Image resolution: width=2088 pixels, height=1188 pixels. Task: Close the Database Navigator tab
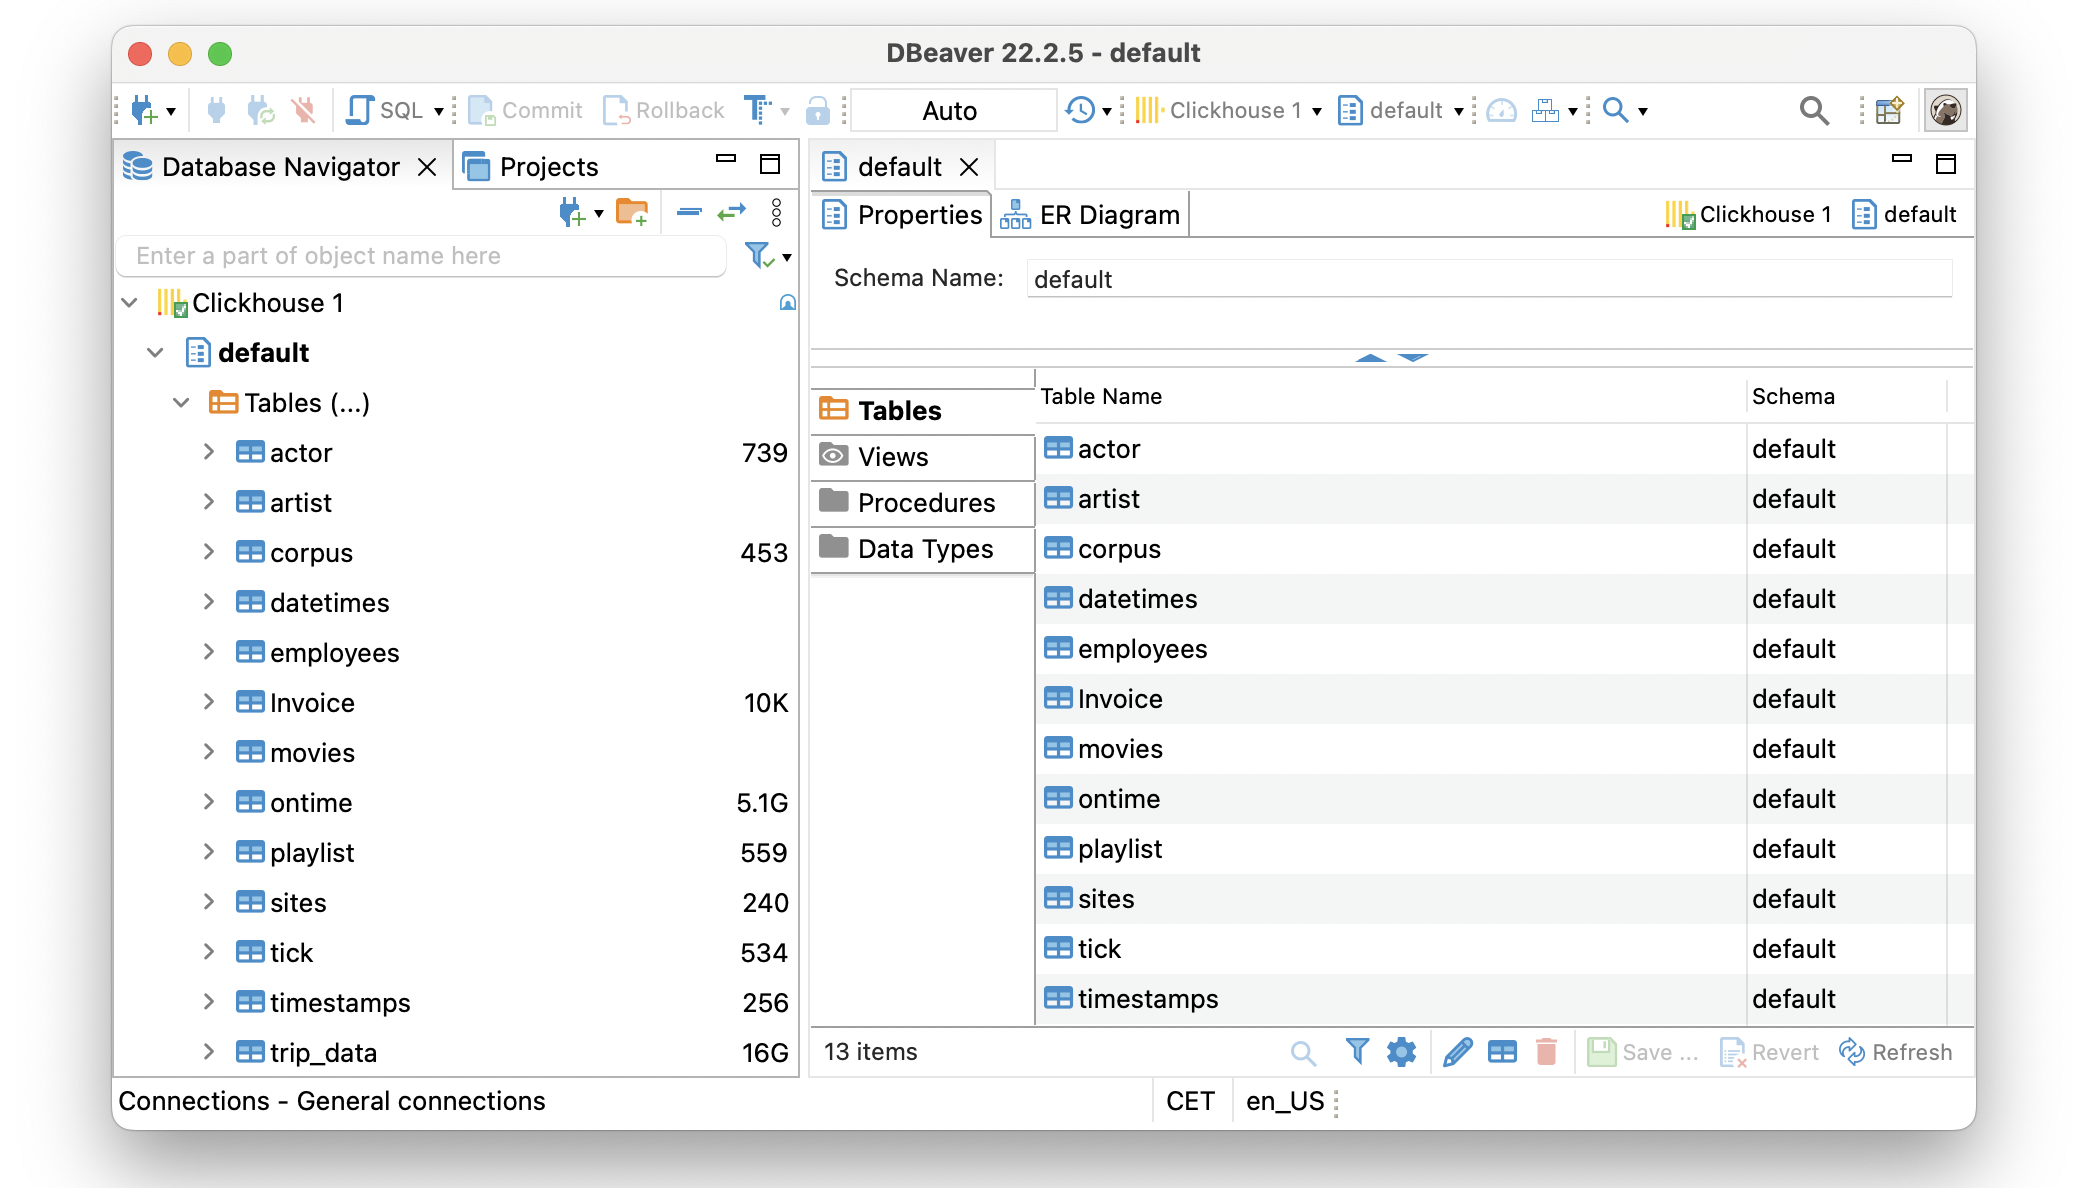tap(427, 167)
